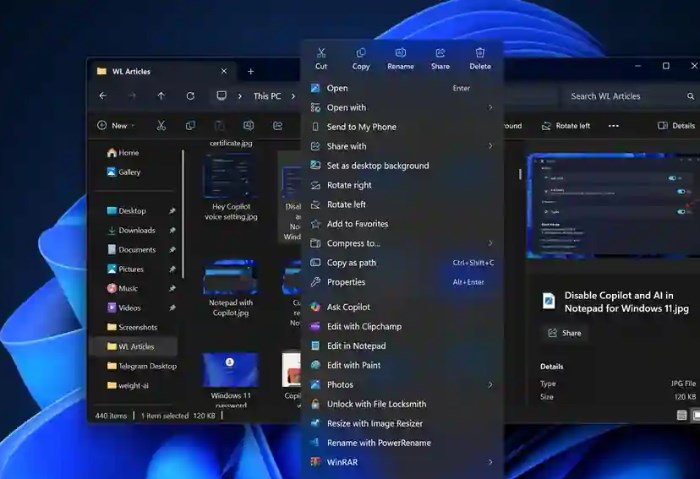
Task: Select Set as desktop background
Action: pyautogui.click(x=377, y=166)
